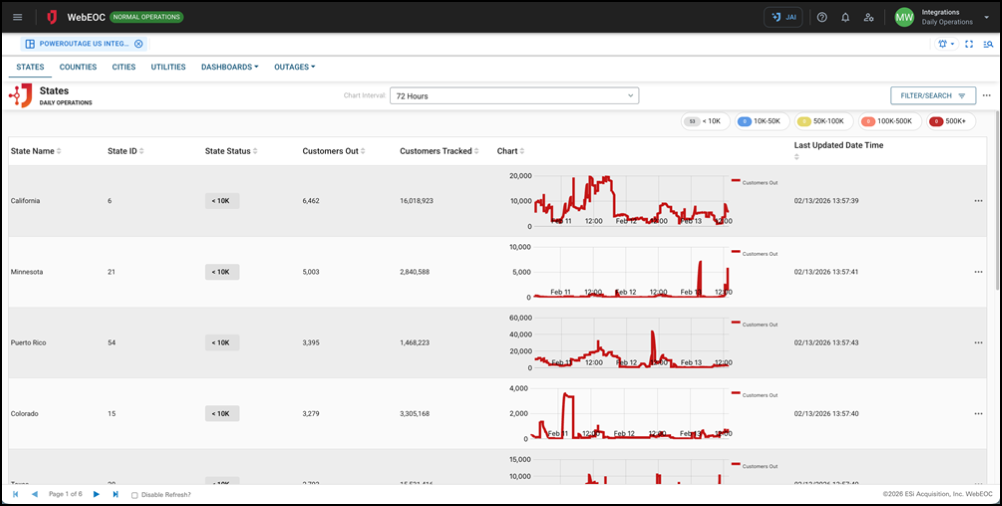This screenshot has width=1002, height=506.
Task: Toggle the 500K+ status filter chip
Action: tap(951, 121)
